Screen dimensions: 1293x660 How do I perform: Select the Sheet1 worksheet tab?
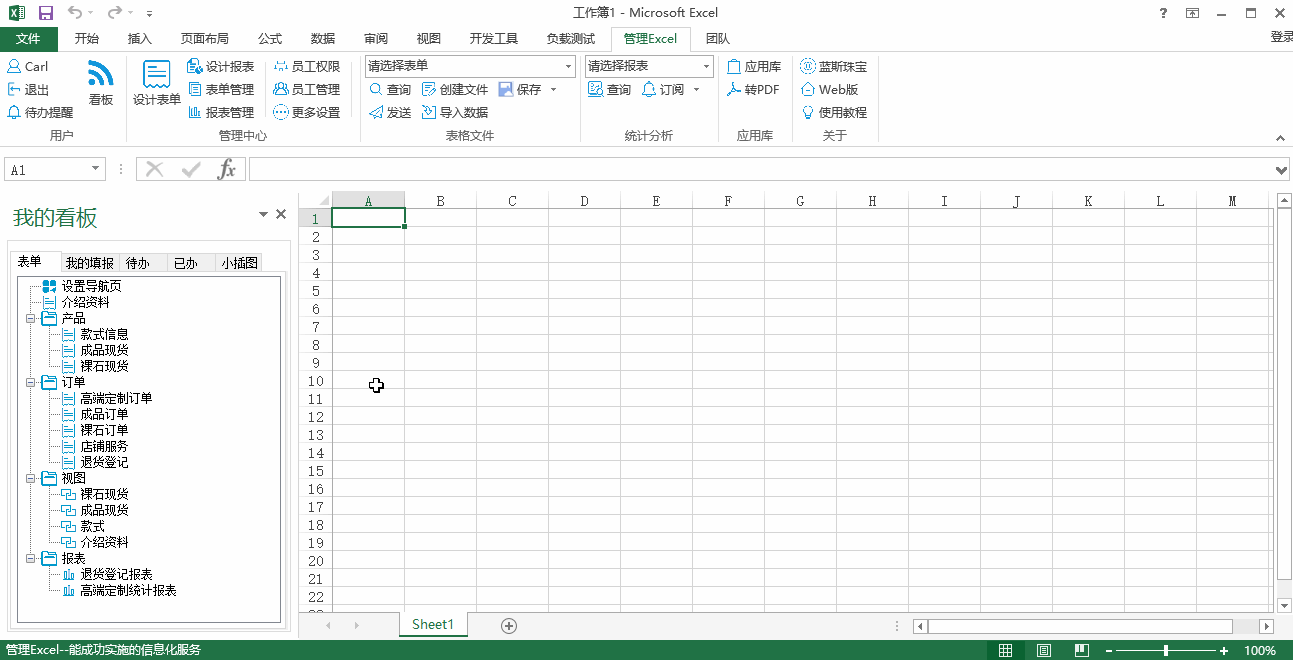(433, 624)
